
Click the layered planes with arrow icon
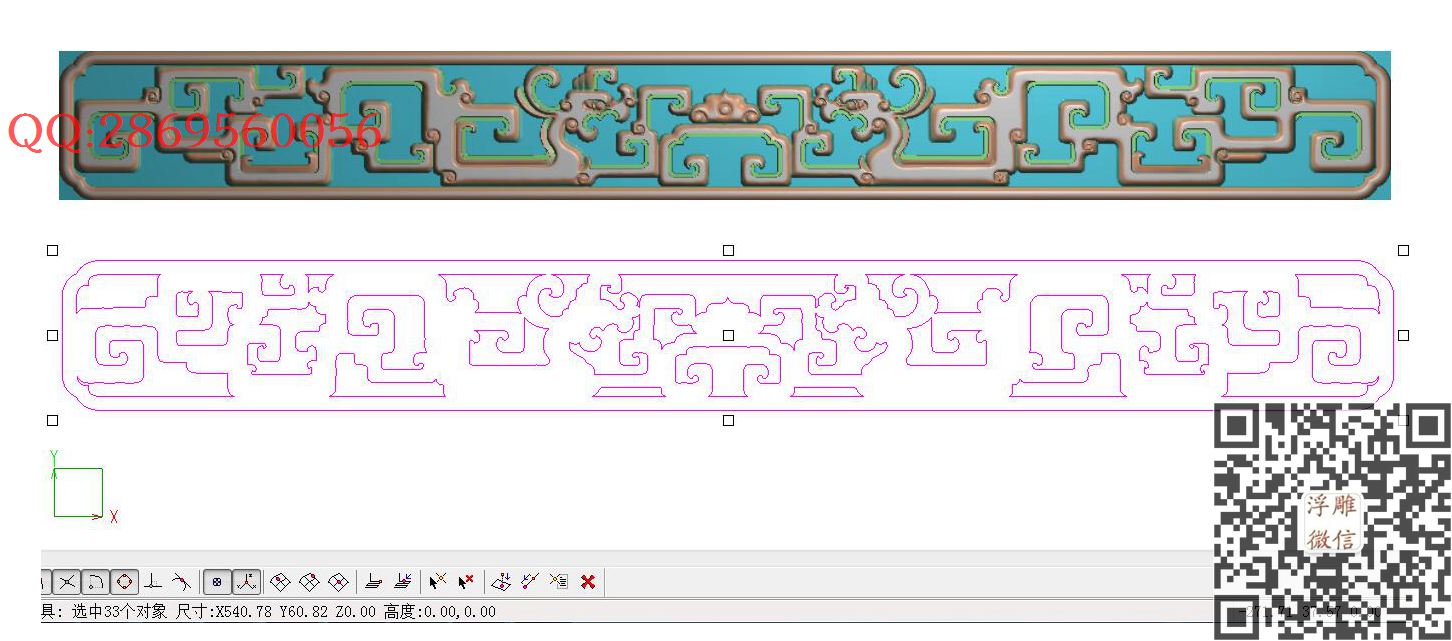(x=403, y=581)
